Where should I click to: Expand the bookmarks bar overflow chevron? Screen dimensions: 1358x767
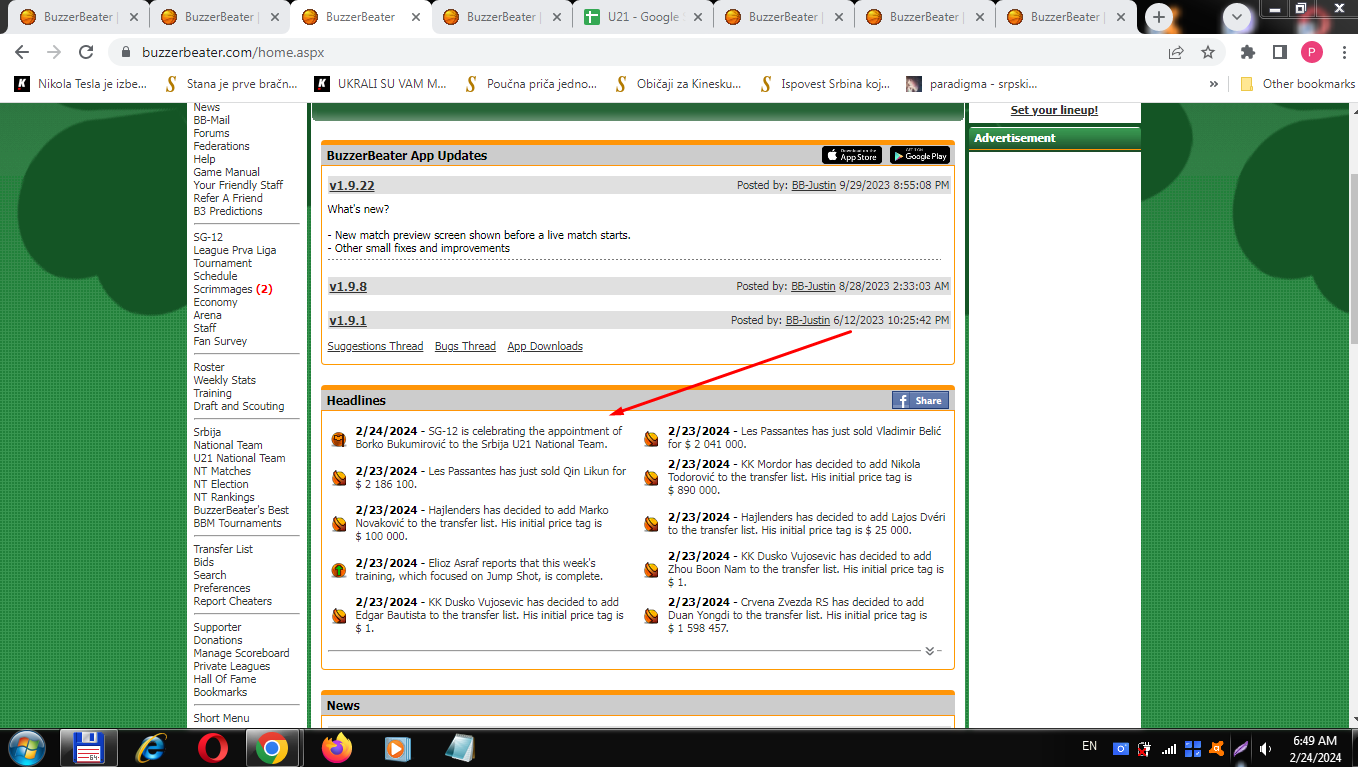point(1214,84)
